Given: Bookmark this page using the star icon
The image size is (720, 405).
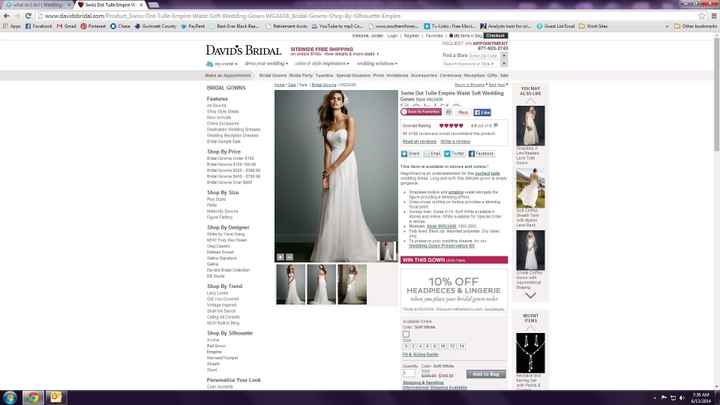Looking at the screenshot, I should (x=702, y=16).
